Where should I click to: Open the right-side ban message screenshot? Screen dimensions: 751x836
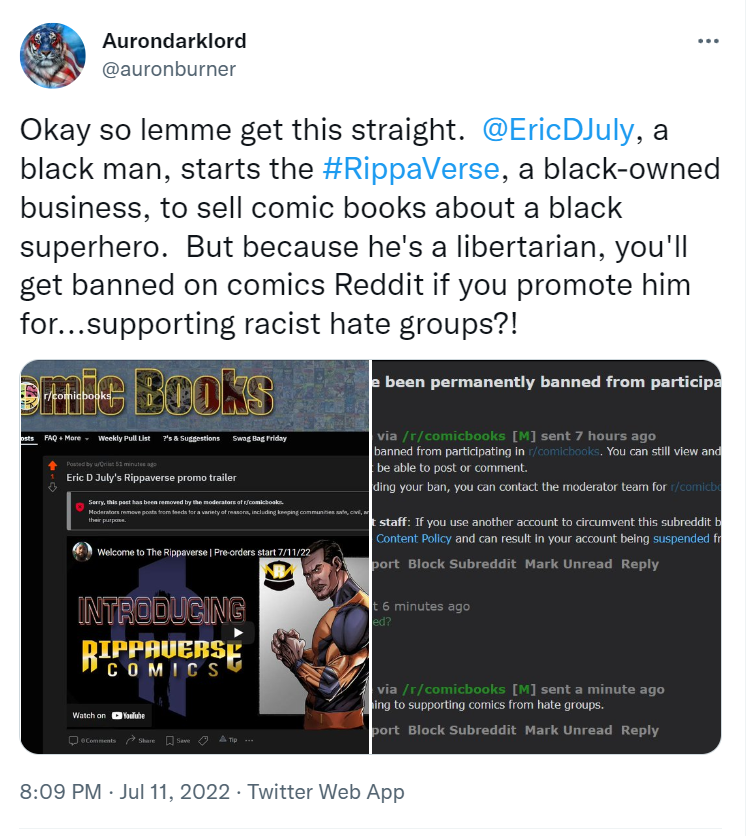point(546,557)
